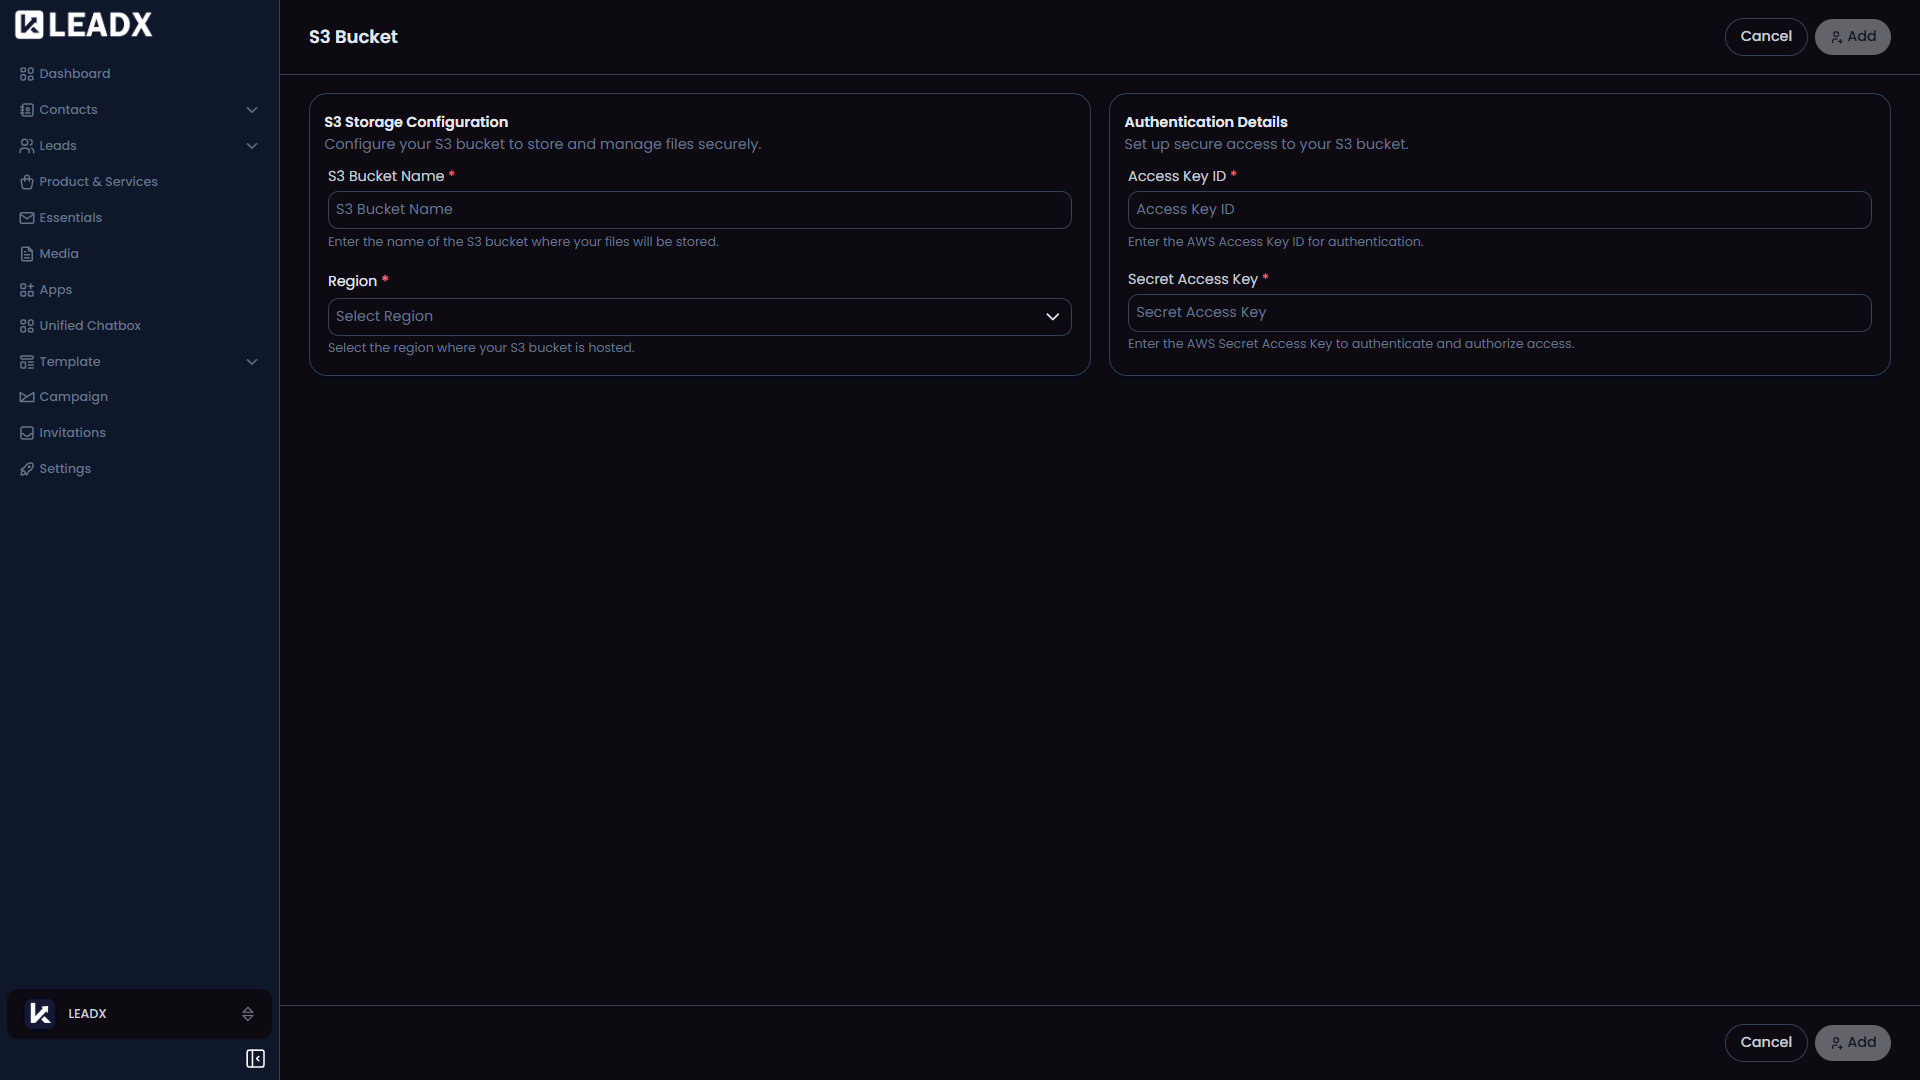Expand the Template section chevron
The width and height of the screenshot is (1920, 1080).
tap(251, 361)
